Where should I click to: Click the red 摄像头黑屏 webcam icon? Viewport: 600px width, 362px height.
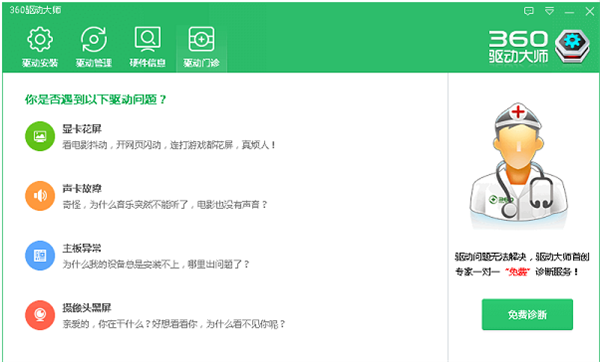click(40, 315)
